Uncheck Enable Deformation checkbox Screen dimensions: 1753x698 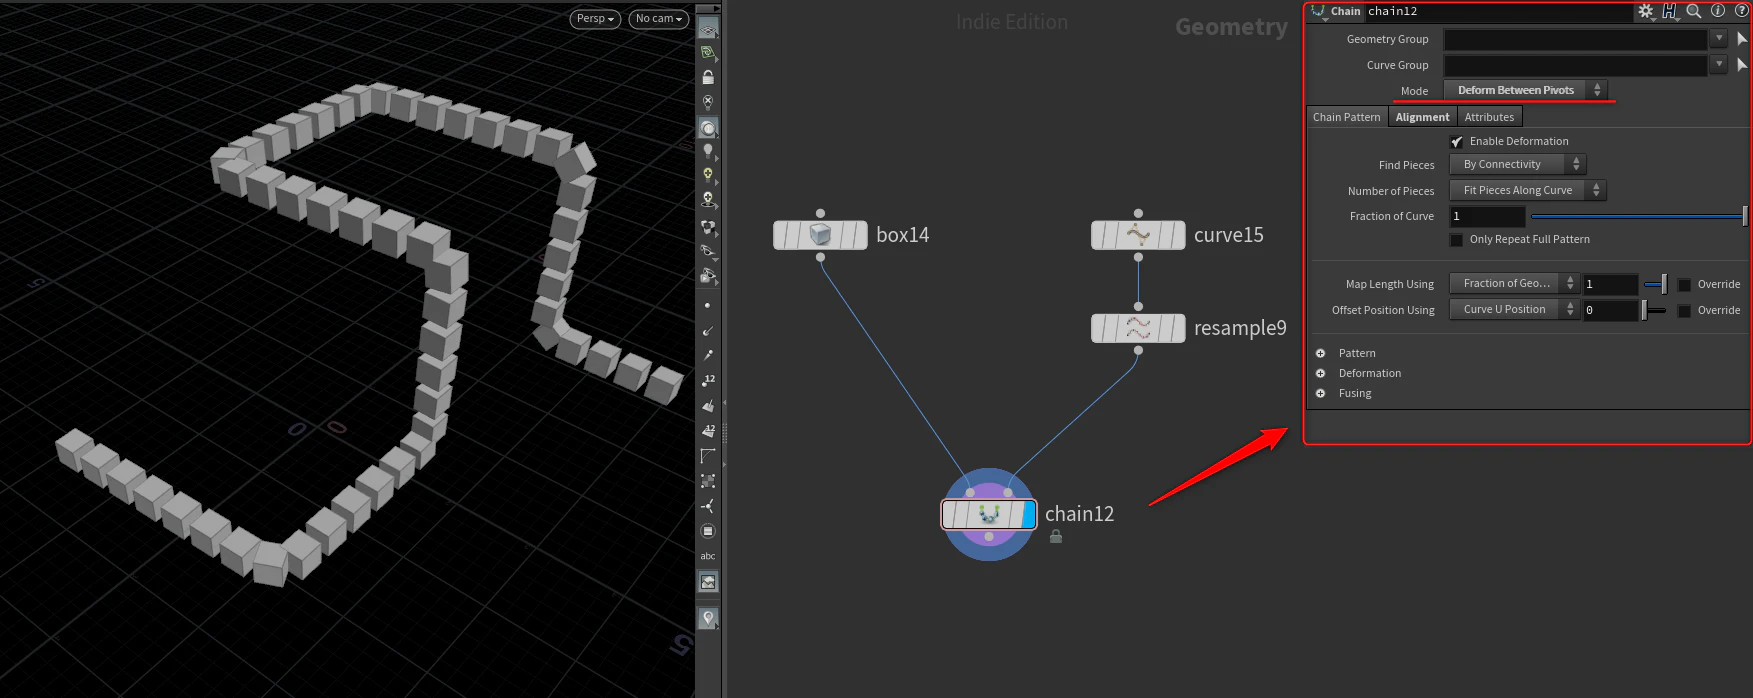tap(1457, 142)
